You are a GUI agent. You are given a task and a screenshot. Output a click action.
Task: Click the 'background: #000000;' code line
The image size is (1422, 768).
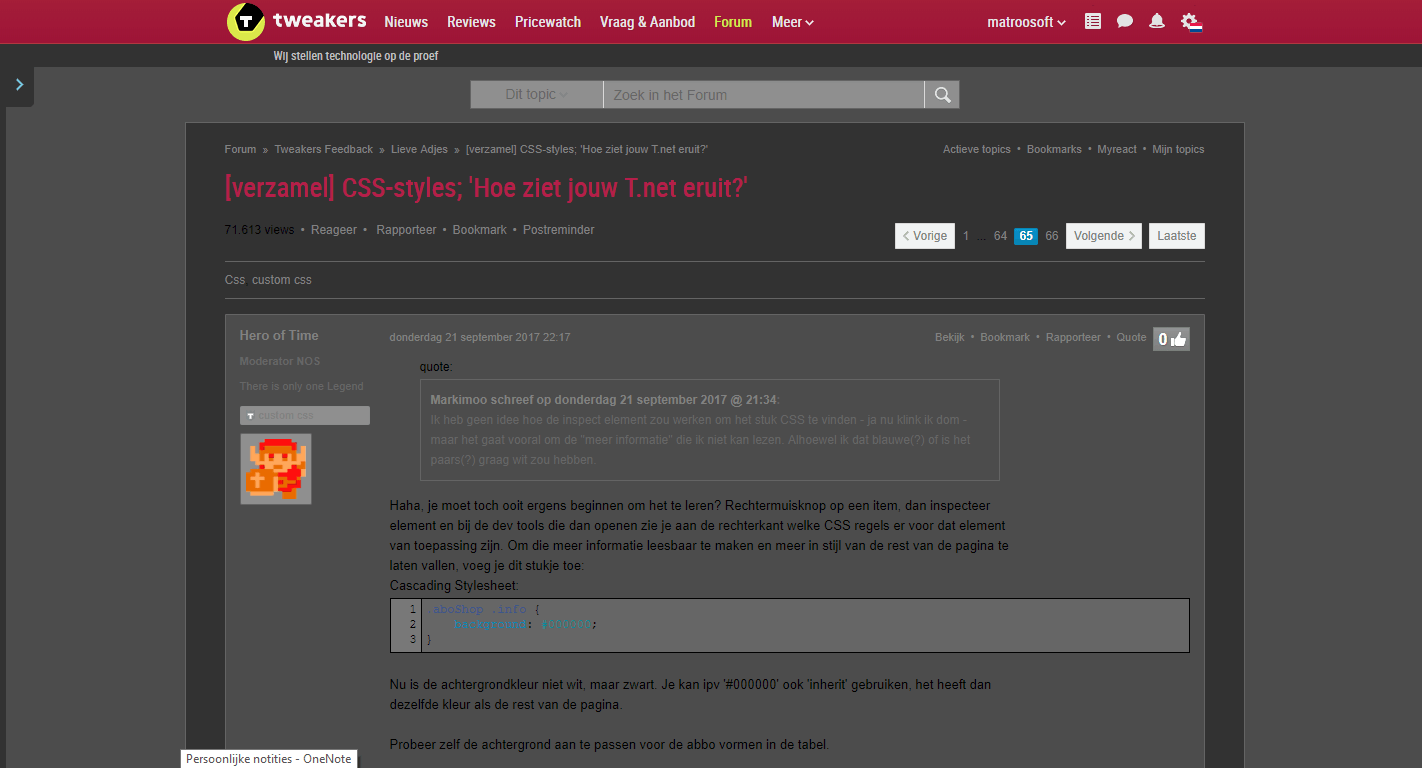(x=525, y=624)
